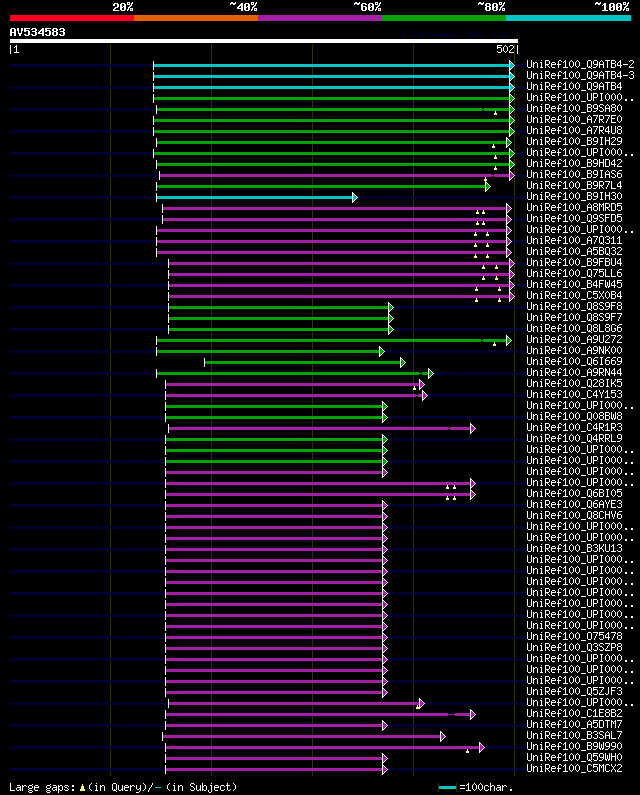Open hit label UniRef100_A5DTM7

(x=574, y=724)
